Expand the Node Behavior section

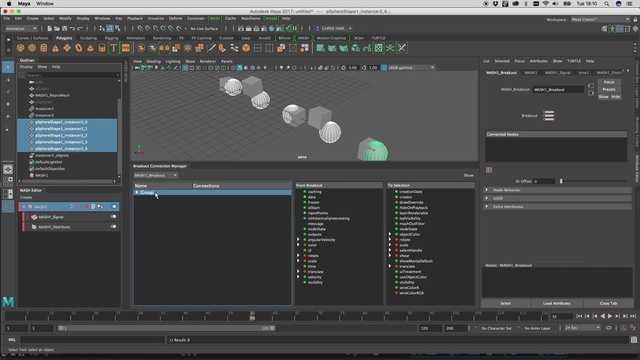pyautogui.click(x=487, y=190)
